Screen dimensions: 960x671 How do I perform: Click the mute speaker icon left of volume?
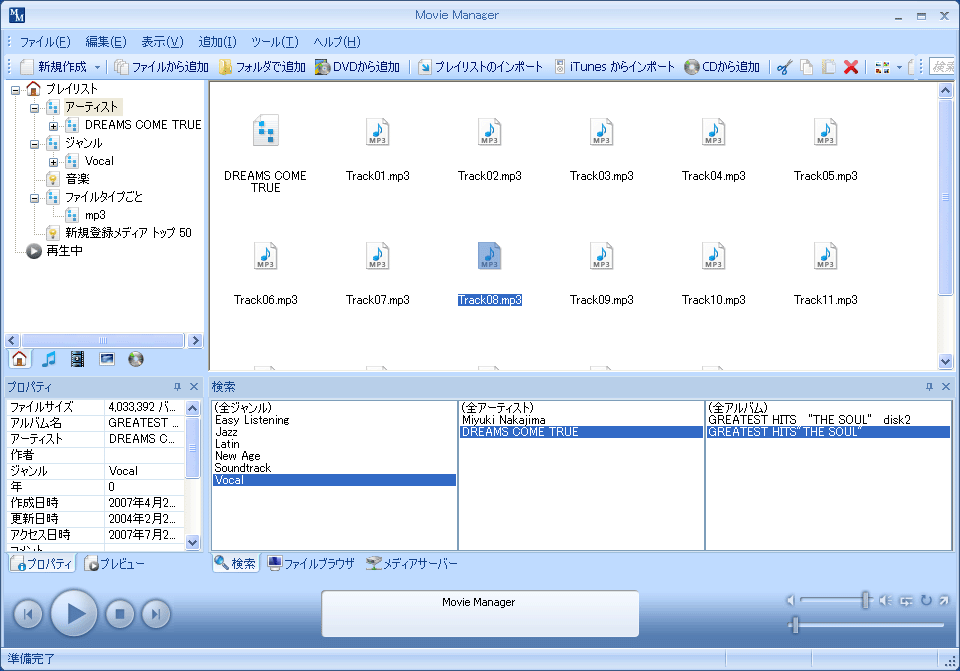point(791,601)
